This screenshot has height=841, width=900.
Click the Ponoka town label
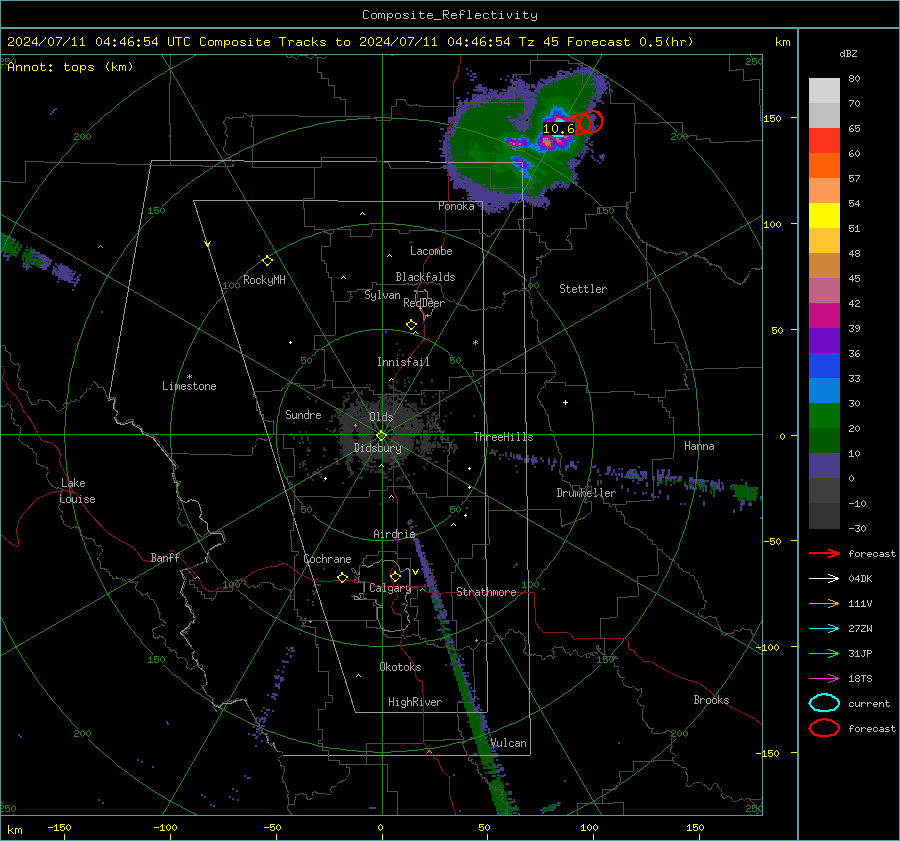(x=456, y=206)
